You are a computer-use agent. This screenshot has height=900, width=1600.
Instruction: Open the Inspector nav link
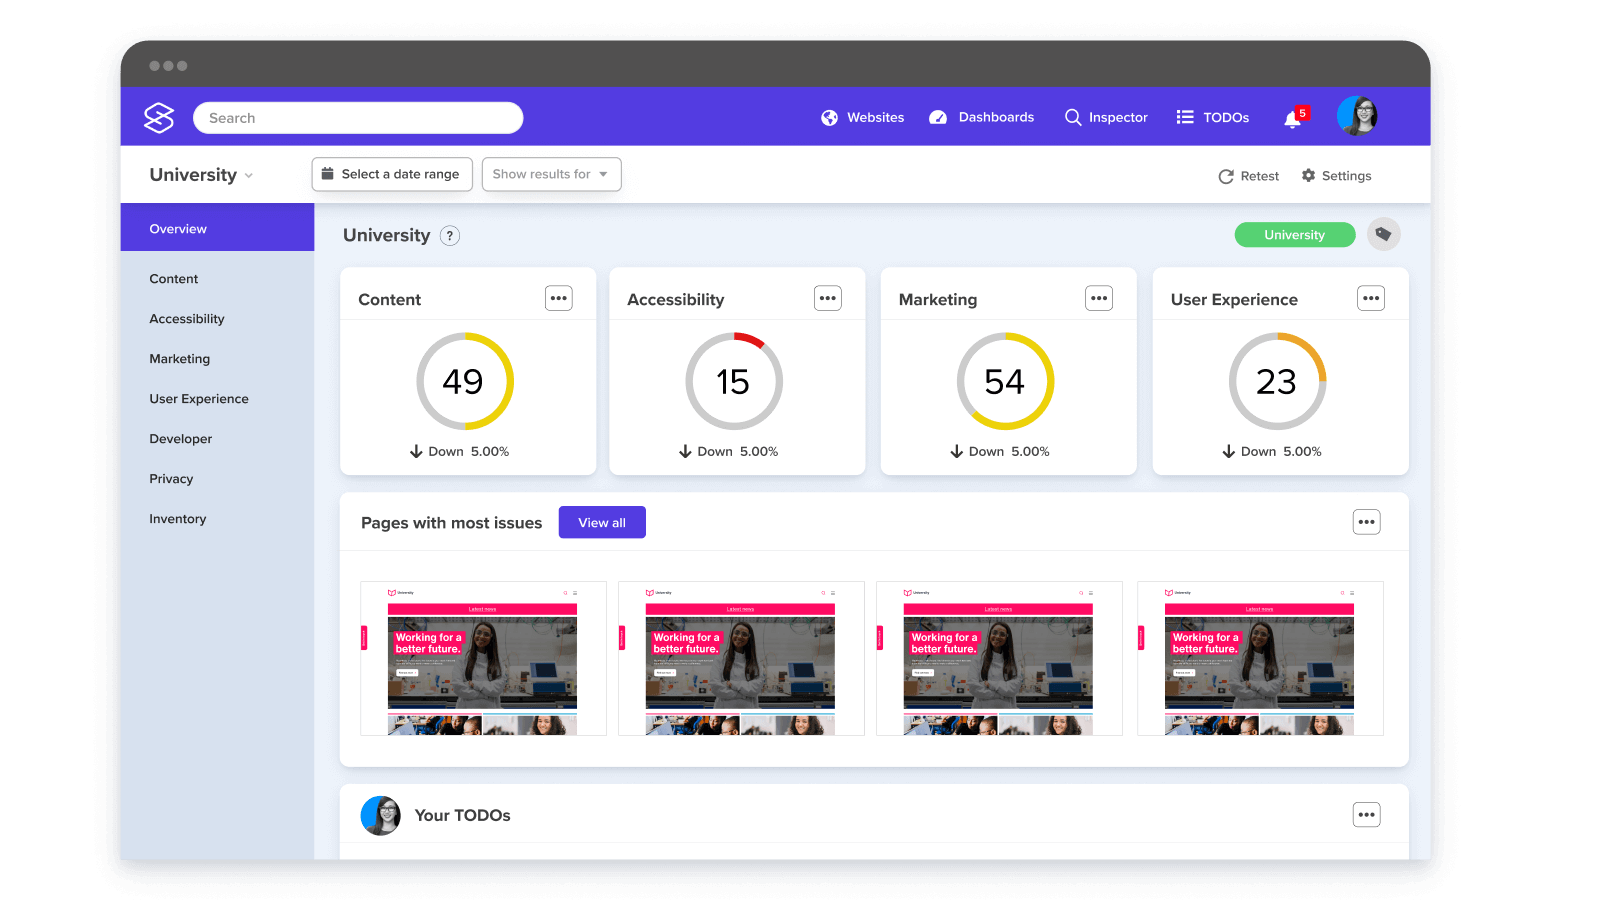(x=1118, y=118)
